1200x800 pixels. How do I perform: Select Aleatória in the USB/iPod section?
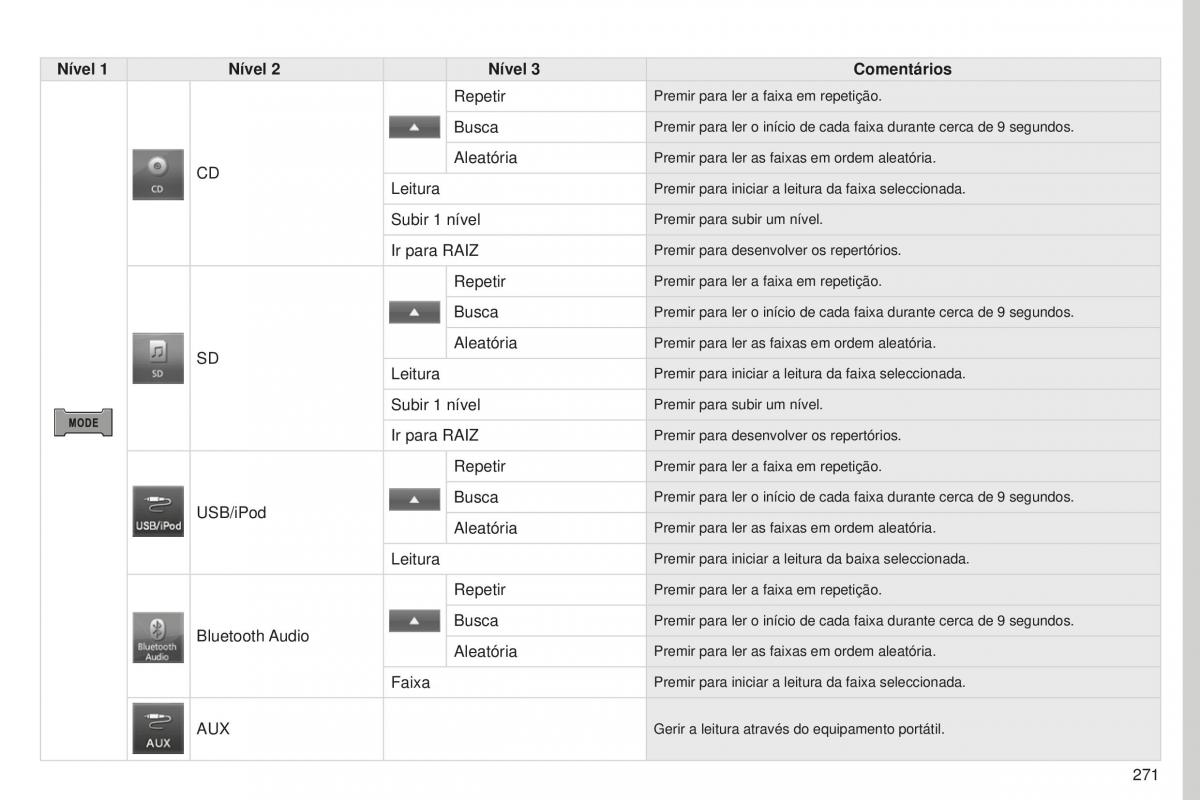pyautogui.click(x=485, y=528)
